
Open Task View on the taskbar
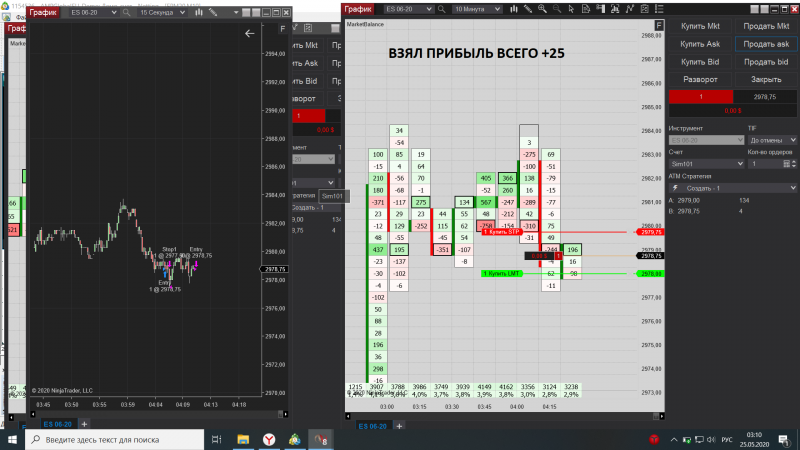coord(216,439)
